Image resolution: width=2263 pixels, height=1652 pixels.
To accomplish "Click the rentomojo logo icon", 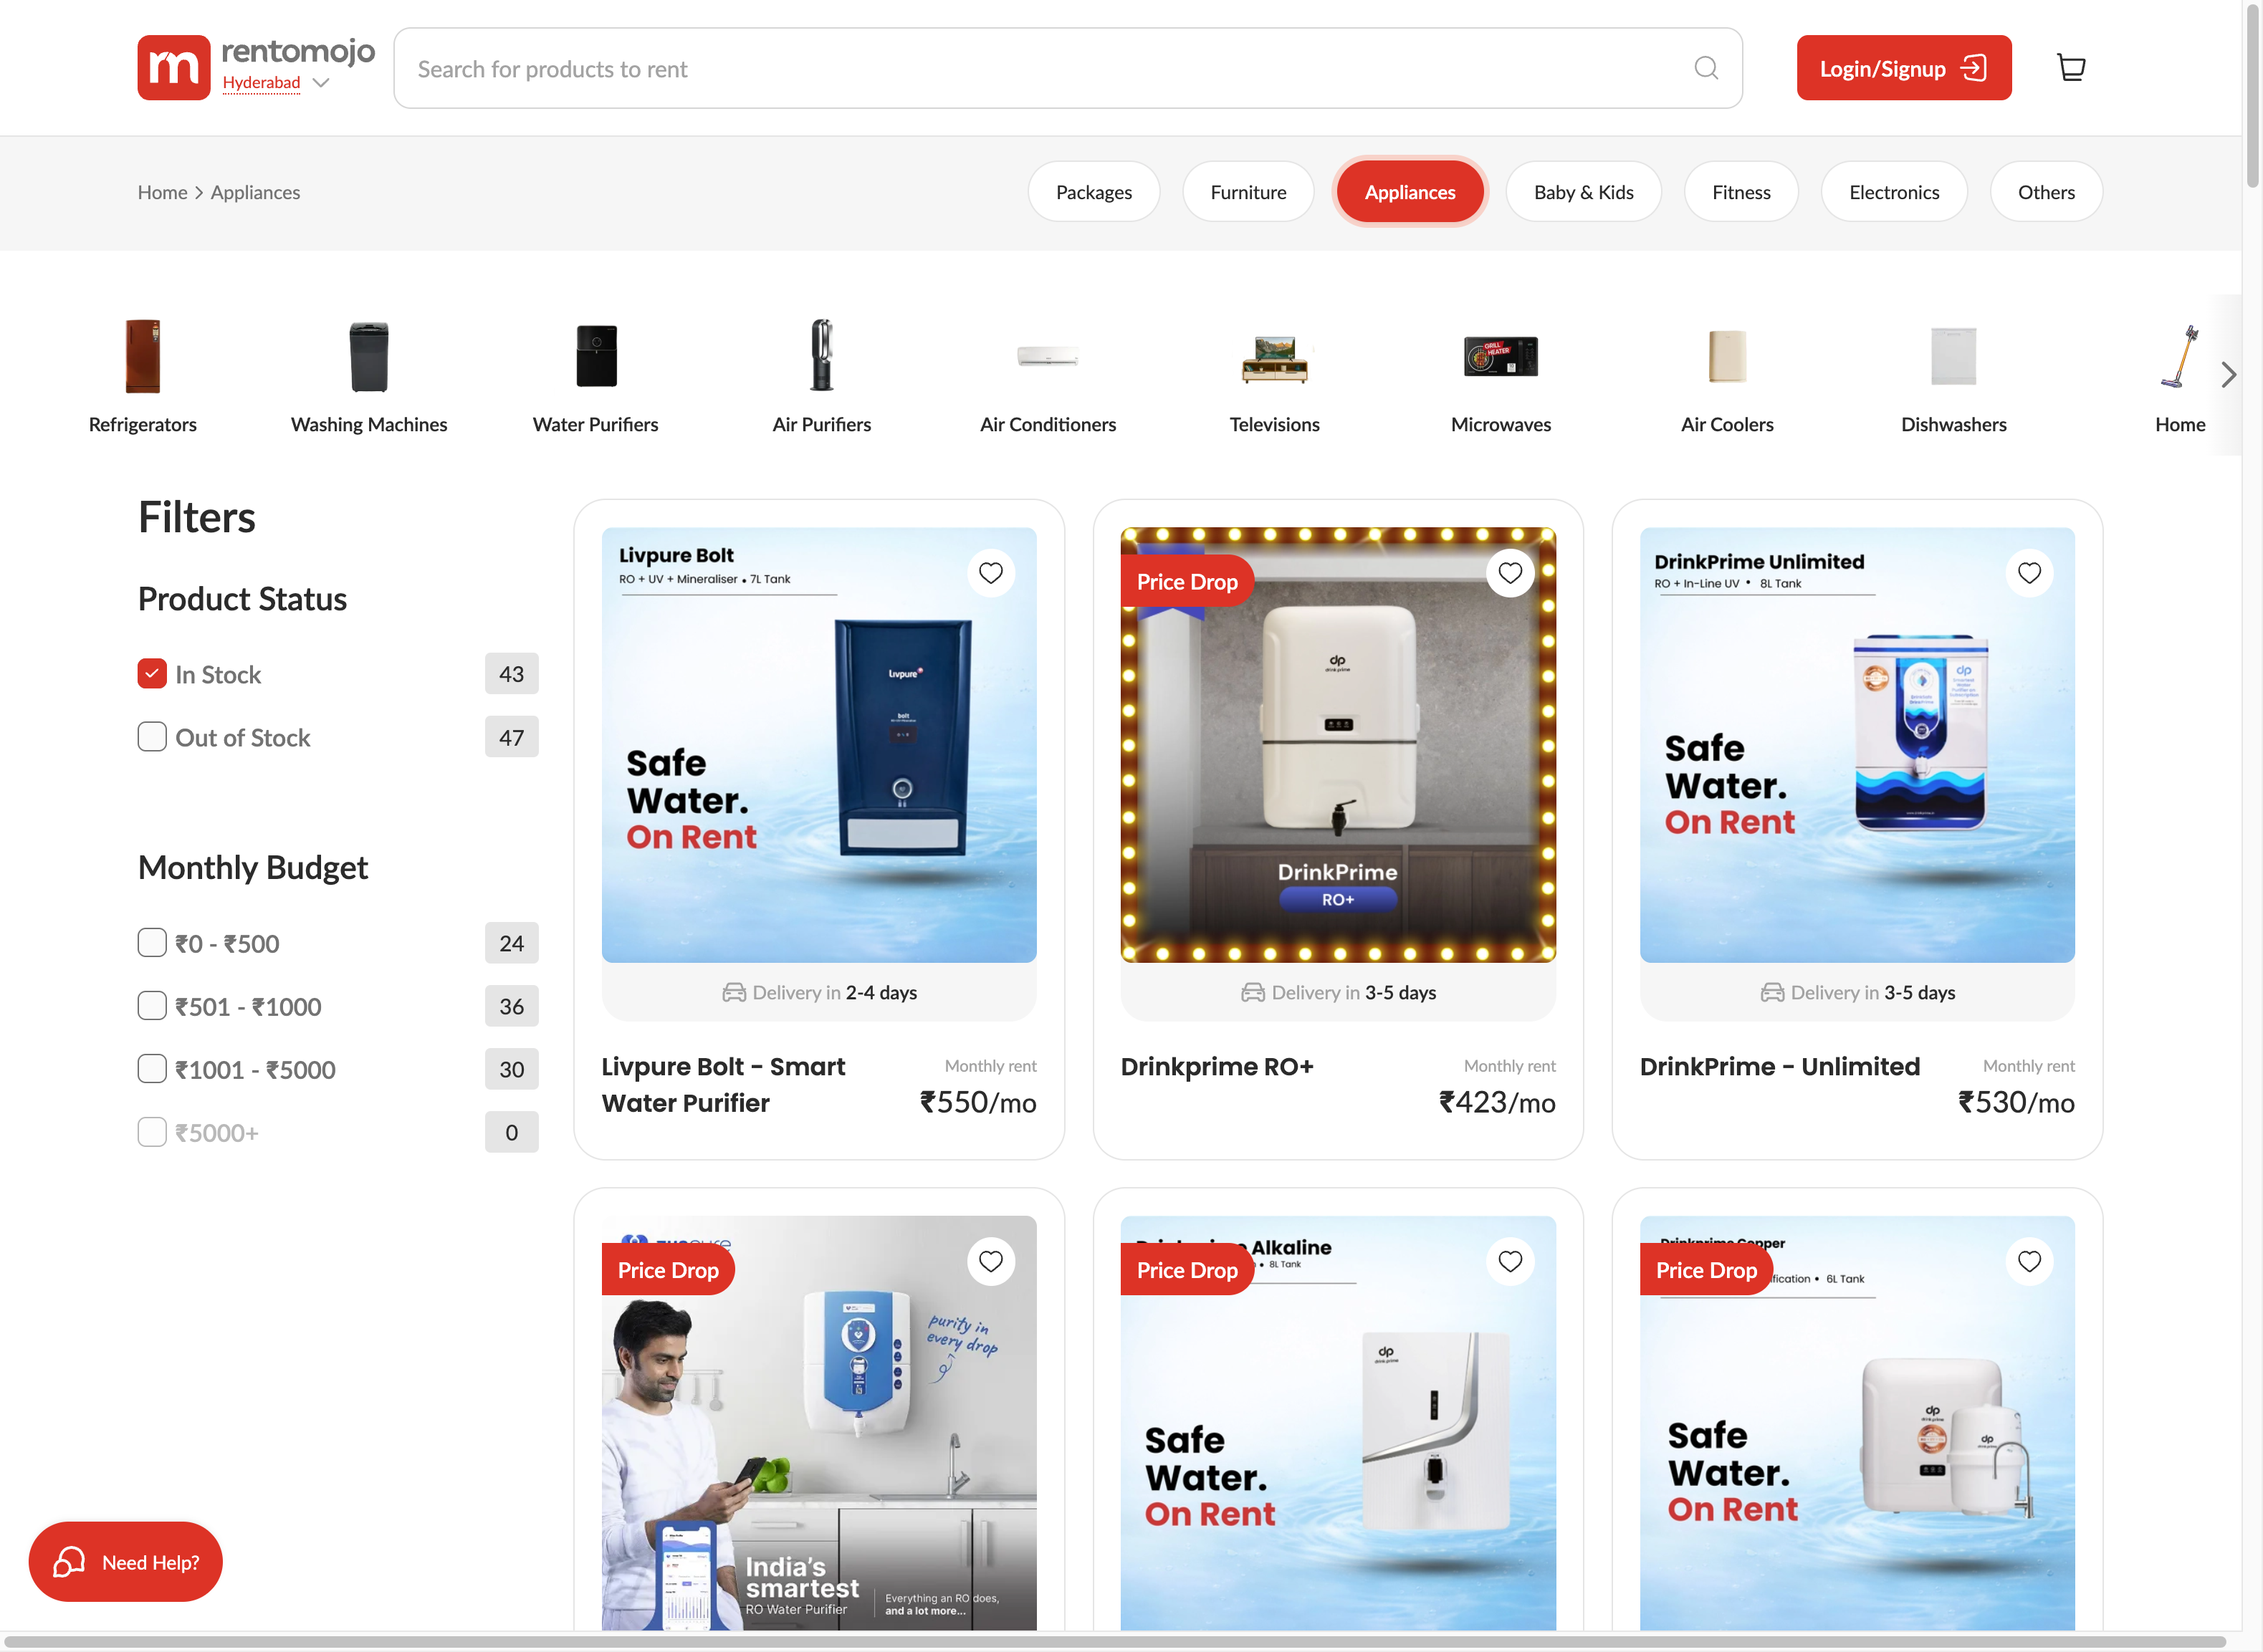I will [x=173, y=68].
